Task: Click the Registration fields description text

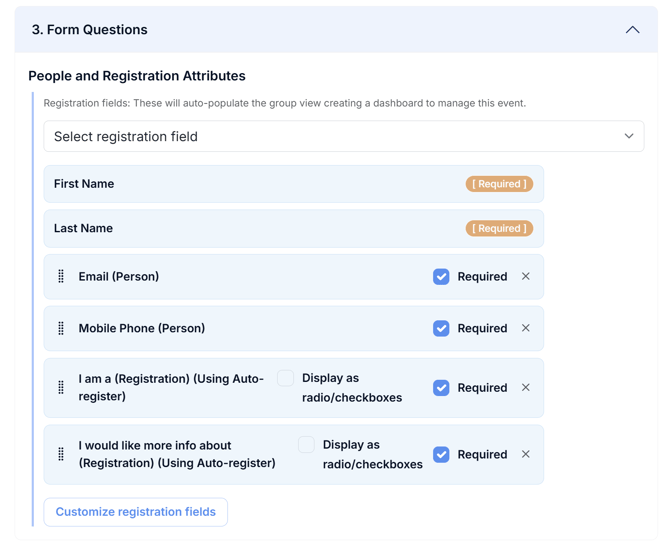Action: pyautogui.click(x=285, y=103)
